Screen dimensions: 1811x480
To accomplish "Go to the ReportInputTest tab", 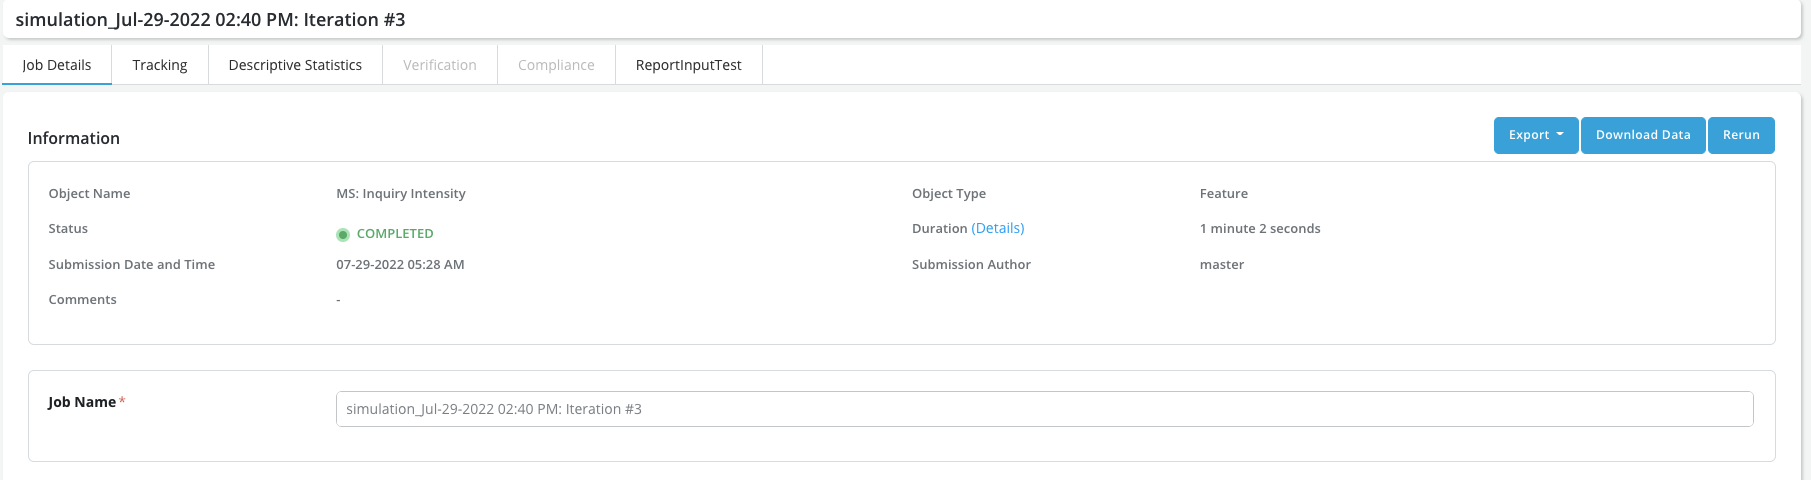I will click(688, 65).
